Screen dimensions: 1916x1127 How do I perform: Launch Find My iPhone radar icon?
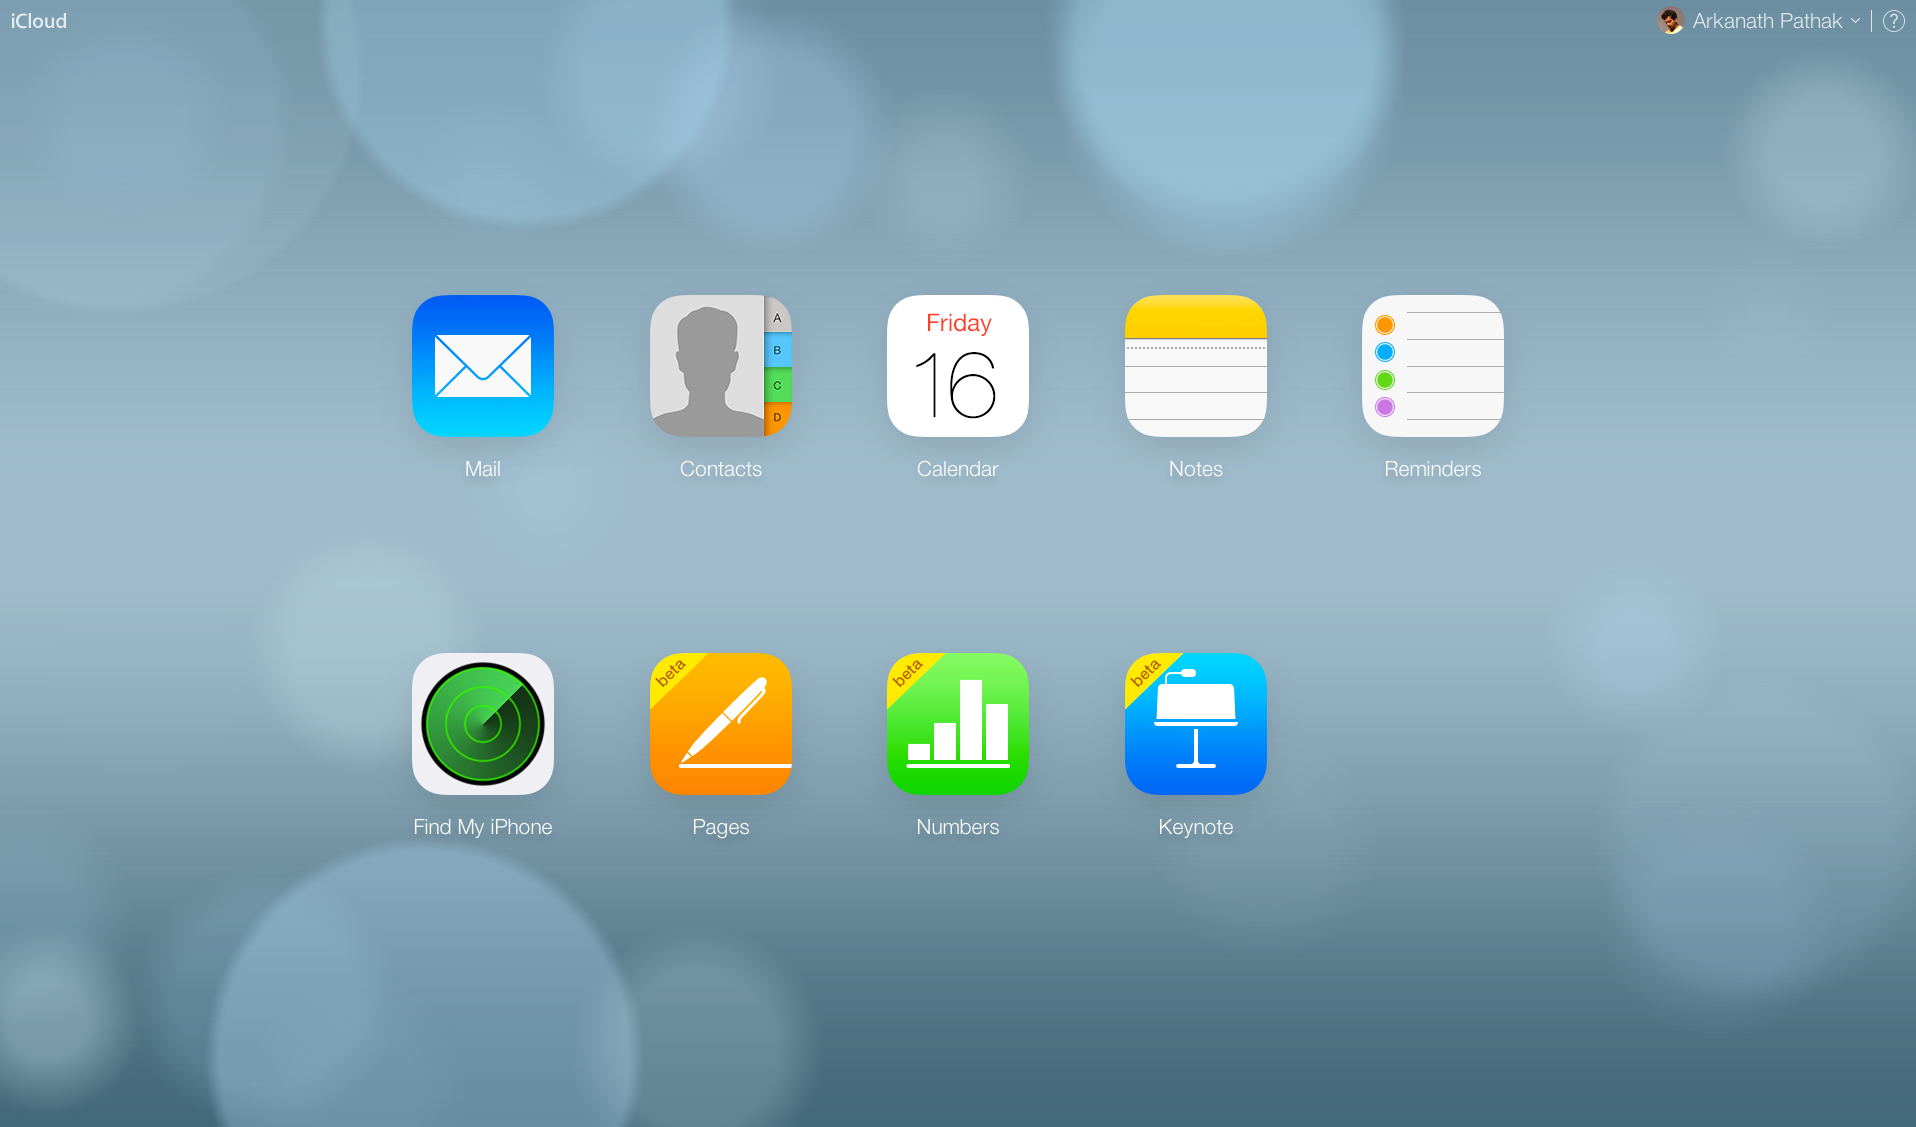[483, 724]
